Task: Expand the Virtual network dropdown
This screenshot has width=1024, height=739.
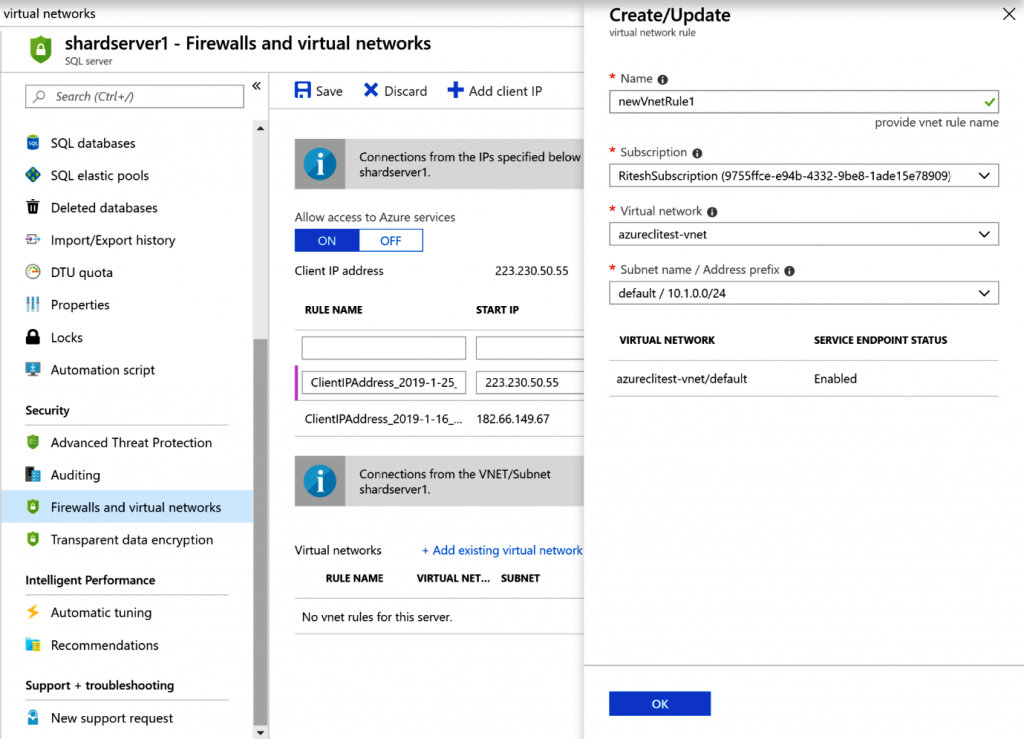Action: (x=803, y=234)
